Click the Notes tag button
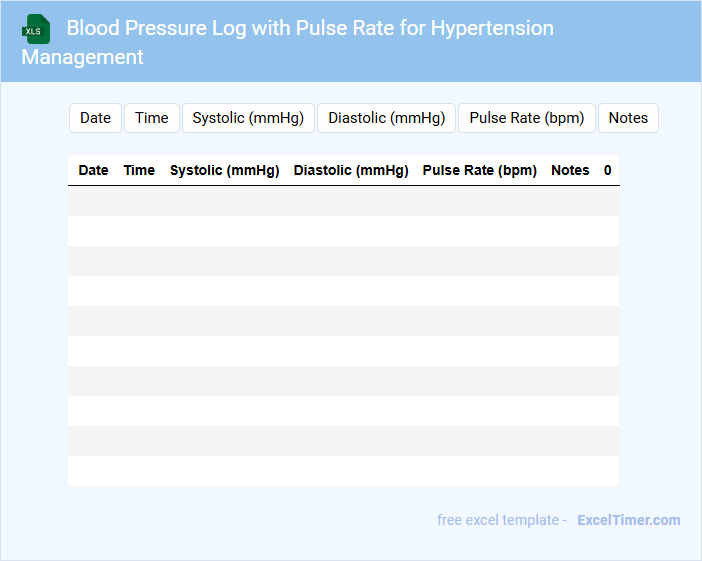Image resolution: width=702 pixels, height=561 pixels. [x=628, y=118]
